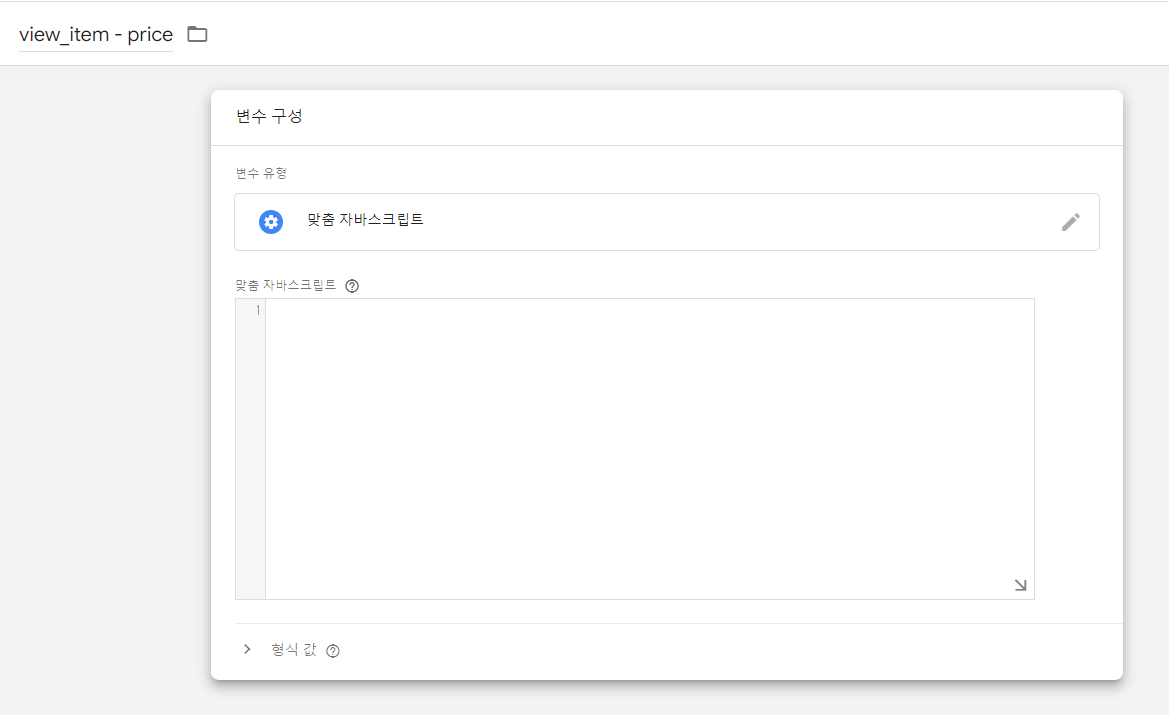Click the folder icon beside the variable name
The image size is (1169, 715).
coord(196,33)
